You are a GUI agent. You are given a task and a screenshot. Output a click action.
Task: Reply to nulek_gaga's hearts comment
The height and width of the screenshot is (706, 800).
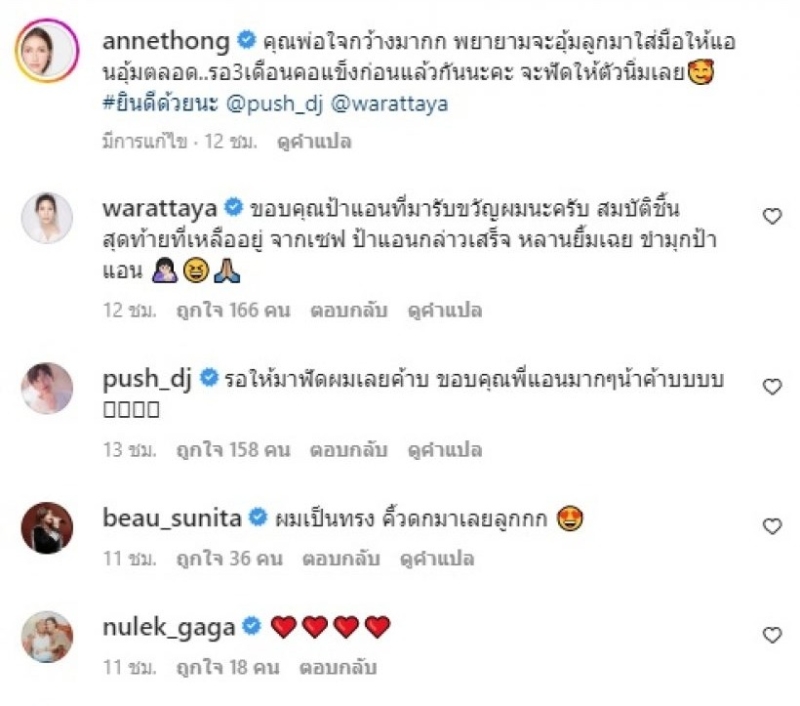tap(338, 667)
